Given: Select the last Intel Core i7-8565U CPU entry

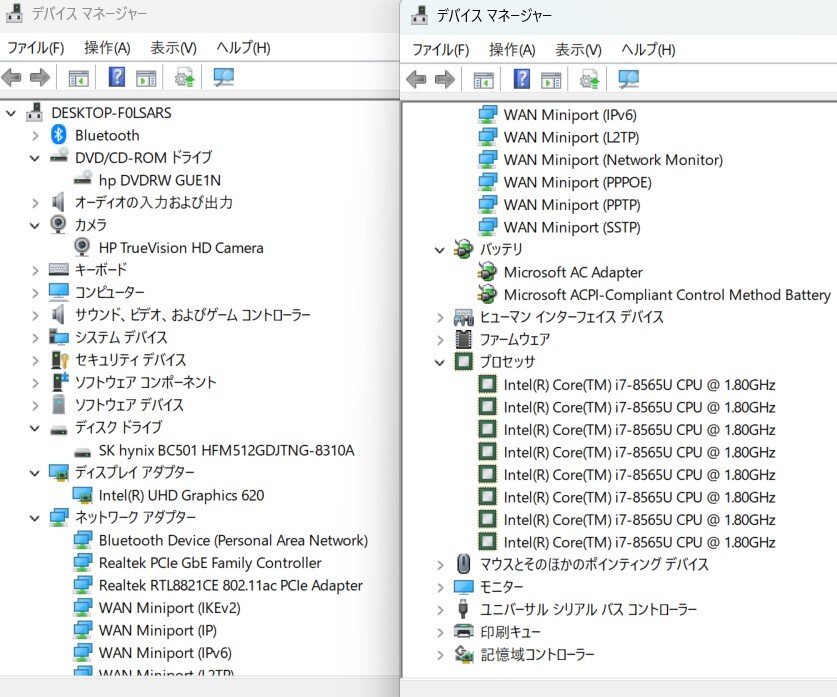Looking at the screenshot, I should 639,542.
